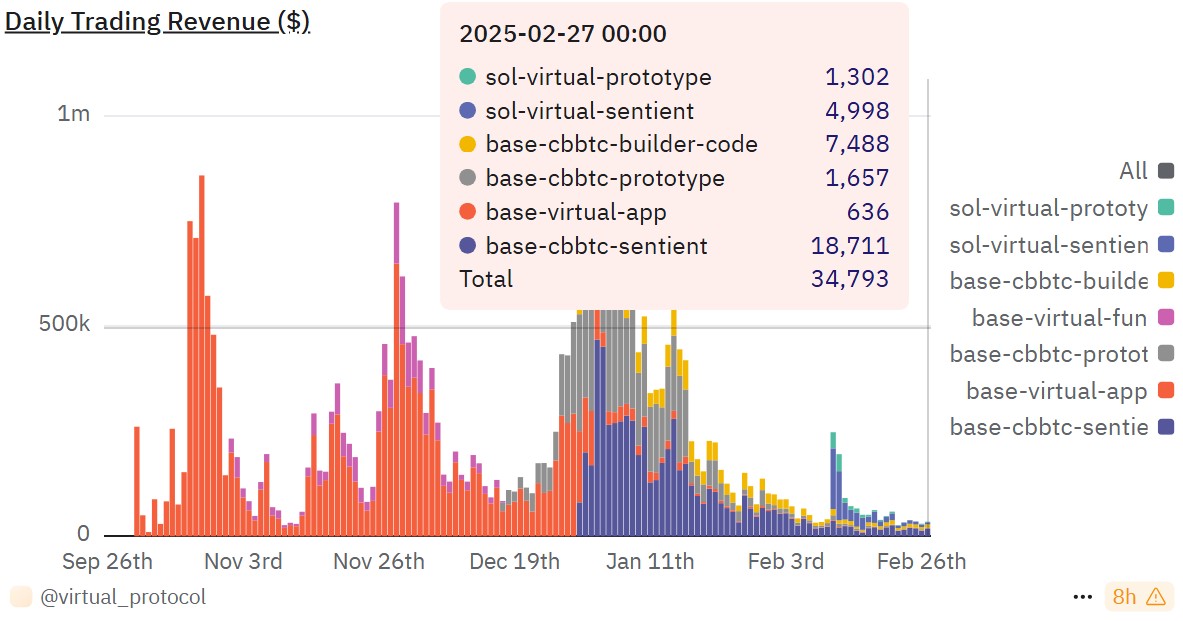Open the three-dot more options menu
Viewport: 1183px width, 621px height.
tap(1082, 597)
